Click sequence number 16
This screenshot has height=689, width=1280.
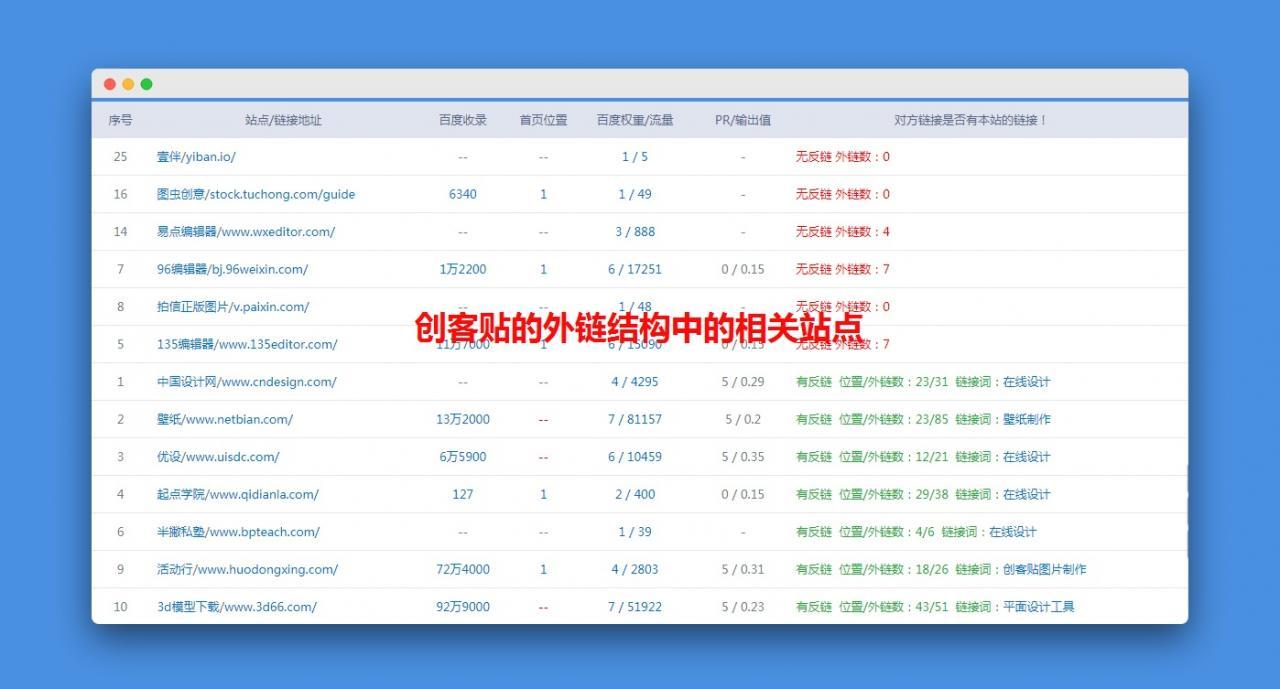click(x=120, y=194)
